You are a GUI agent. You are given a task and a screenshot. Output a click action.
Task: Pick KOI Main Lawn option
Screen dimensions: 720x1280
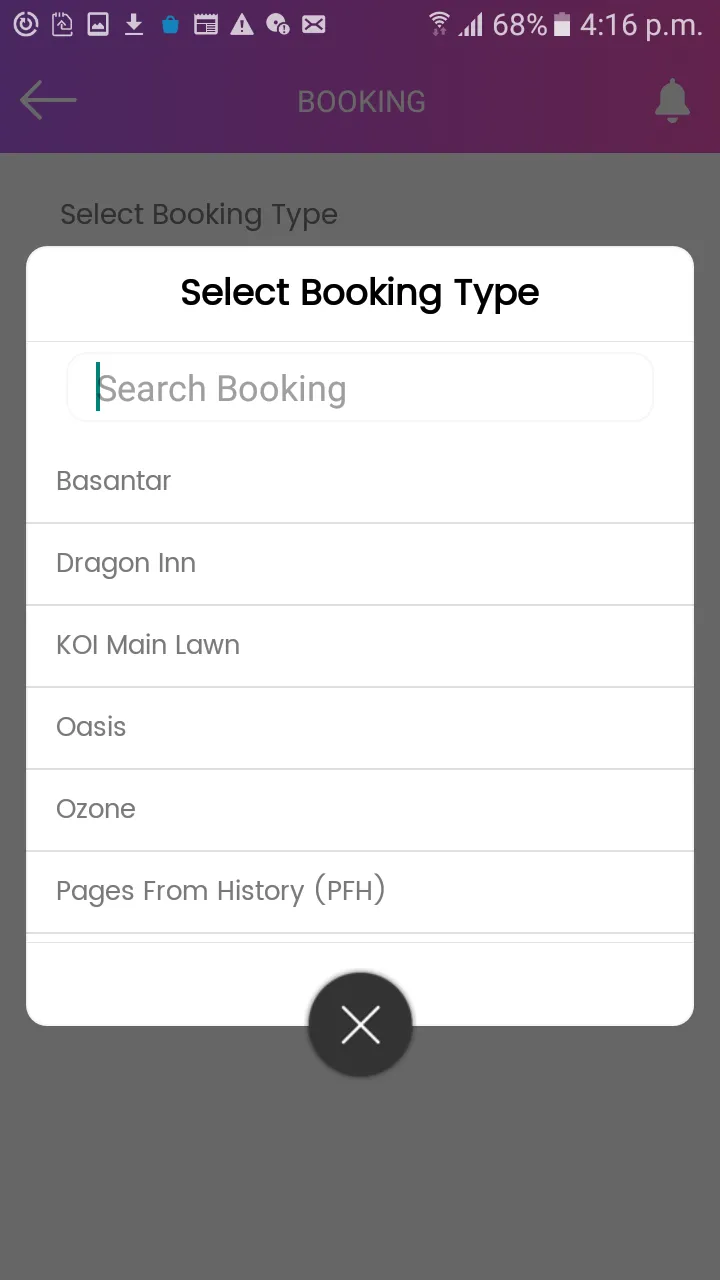click(x=360, y=645)
